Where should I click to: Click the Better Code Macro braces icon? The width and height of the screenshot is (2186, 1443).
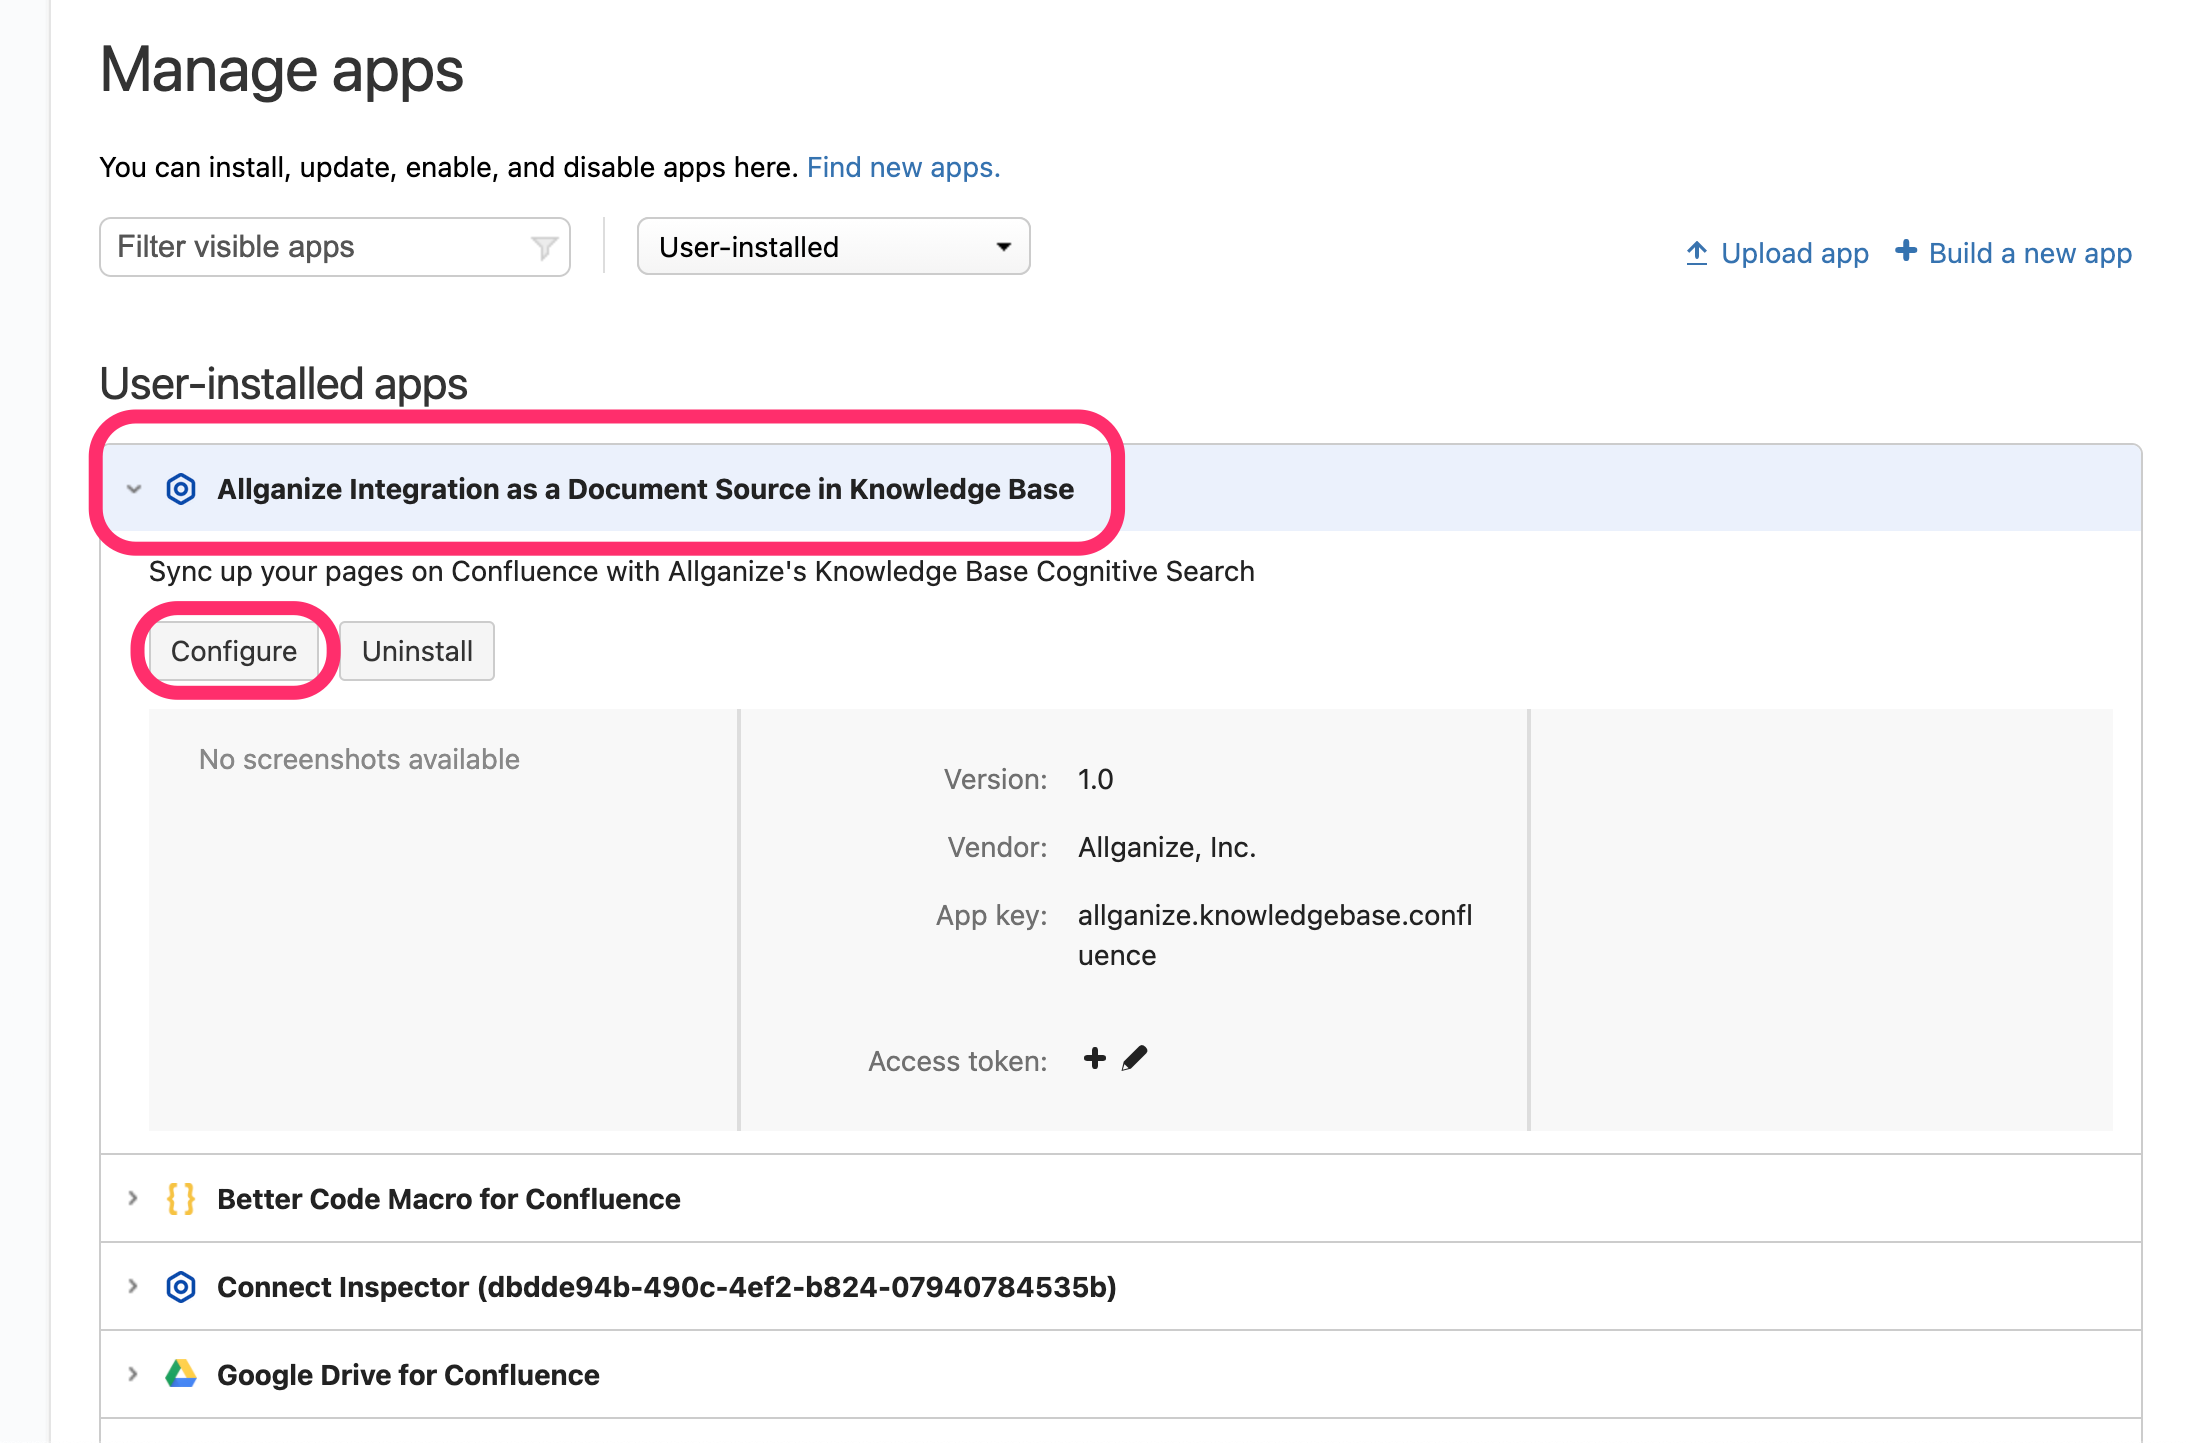[x=181, y=1198]
